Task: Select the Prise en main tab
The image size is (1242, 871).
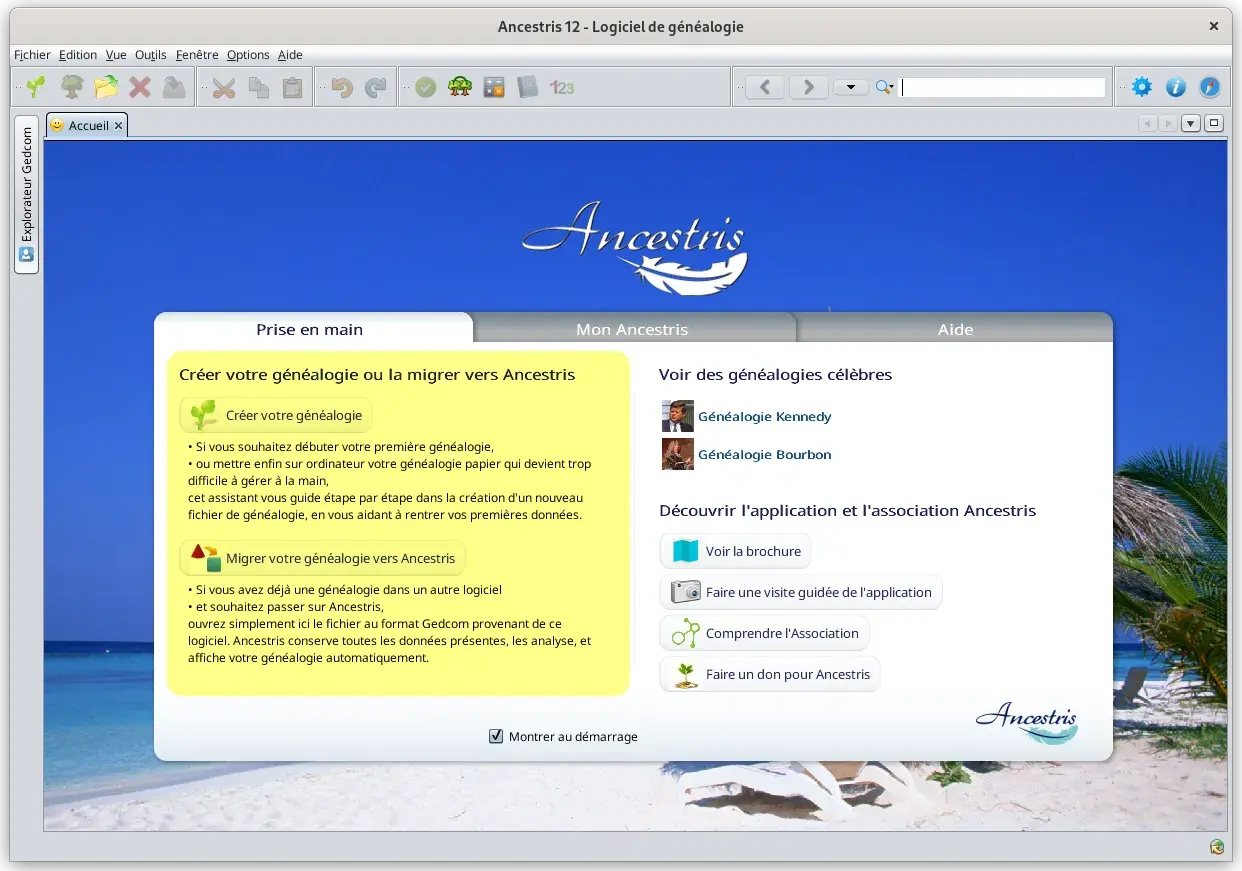Action: point(310,329)
